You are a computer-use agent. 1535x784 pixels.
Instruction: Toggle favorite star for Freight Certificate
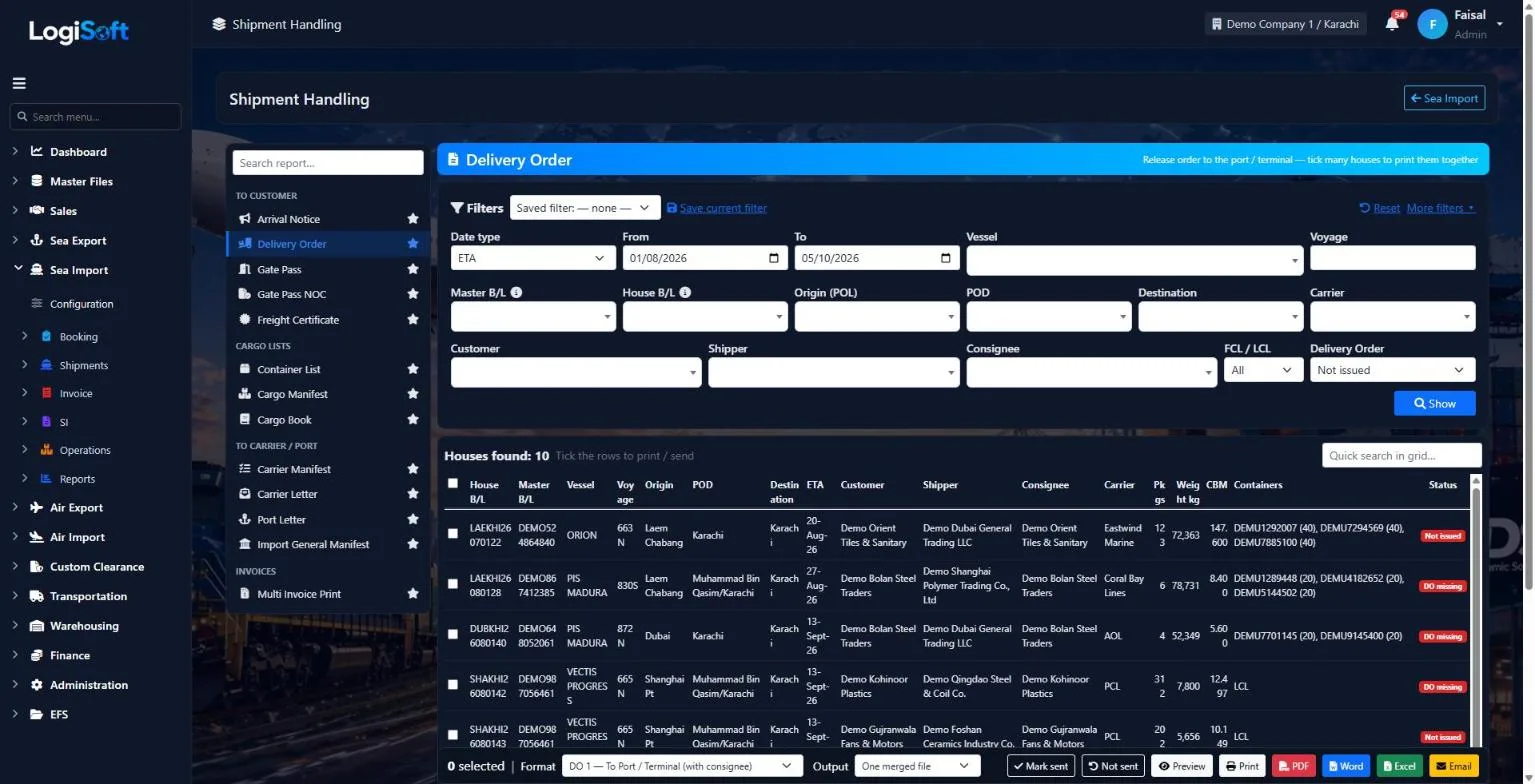412,320
